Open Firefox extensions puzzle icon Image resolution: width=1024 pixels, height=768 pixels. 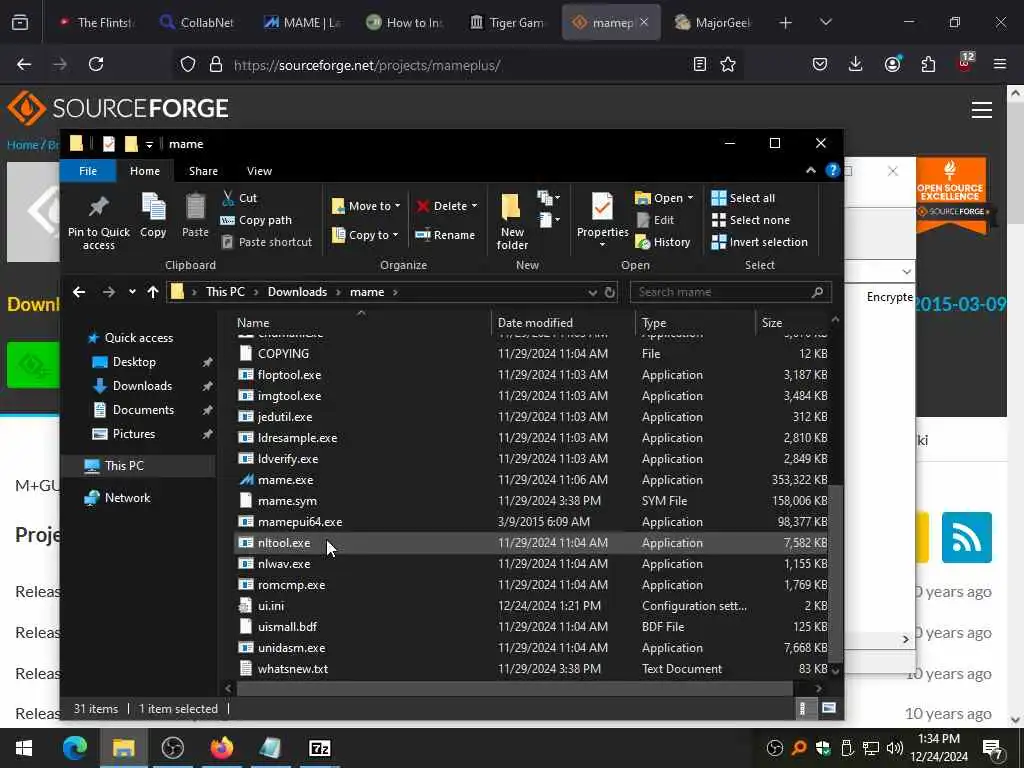pyautogui.click(x=928, y=64)
